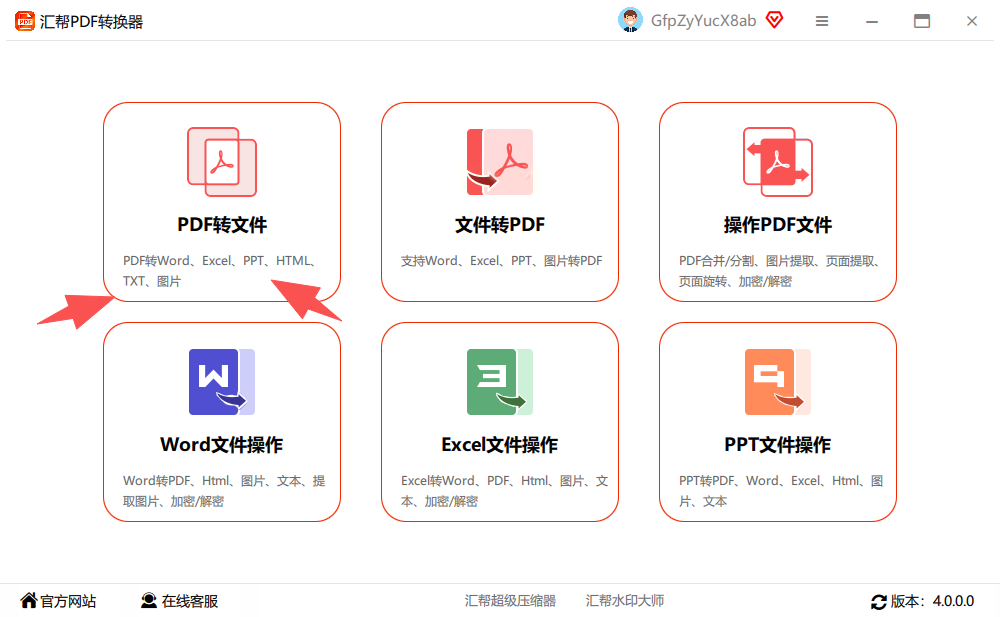Click the user avatar picture
Viewport: 1000px width, 617px height.
(x=630, y=20)
